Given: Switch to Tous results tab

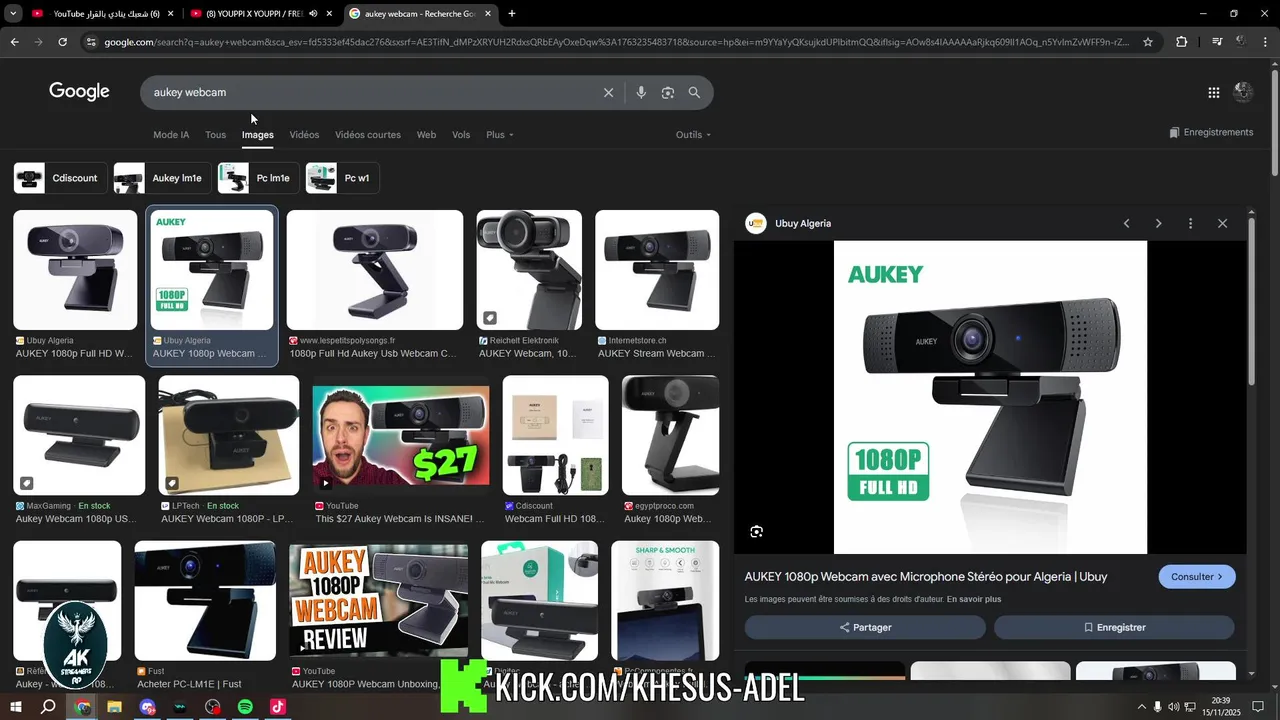Looking at the screenshot, I should tap(215, 135).
